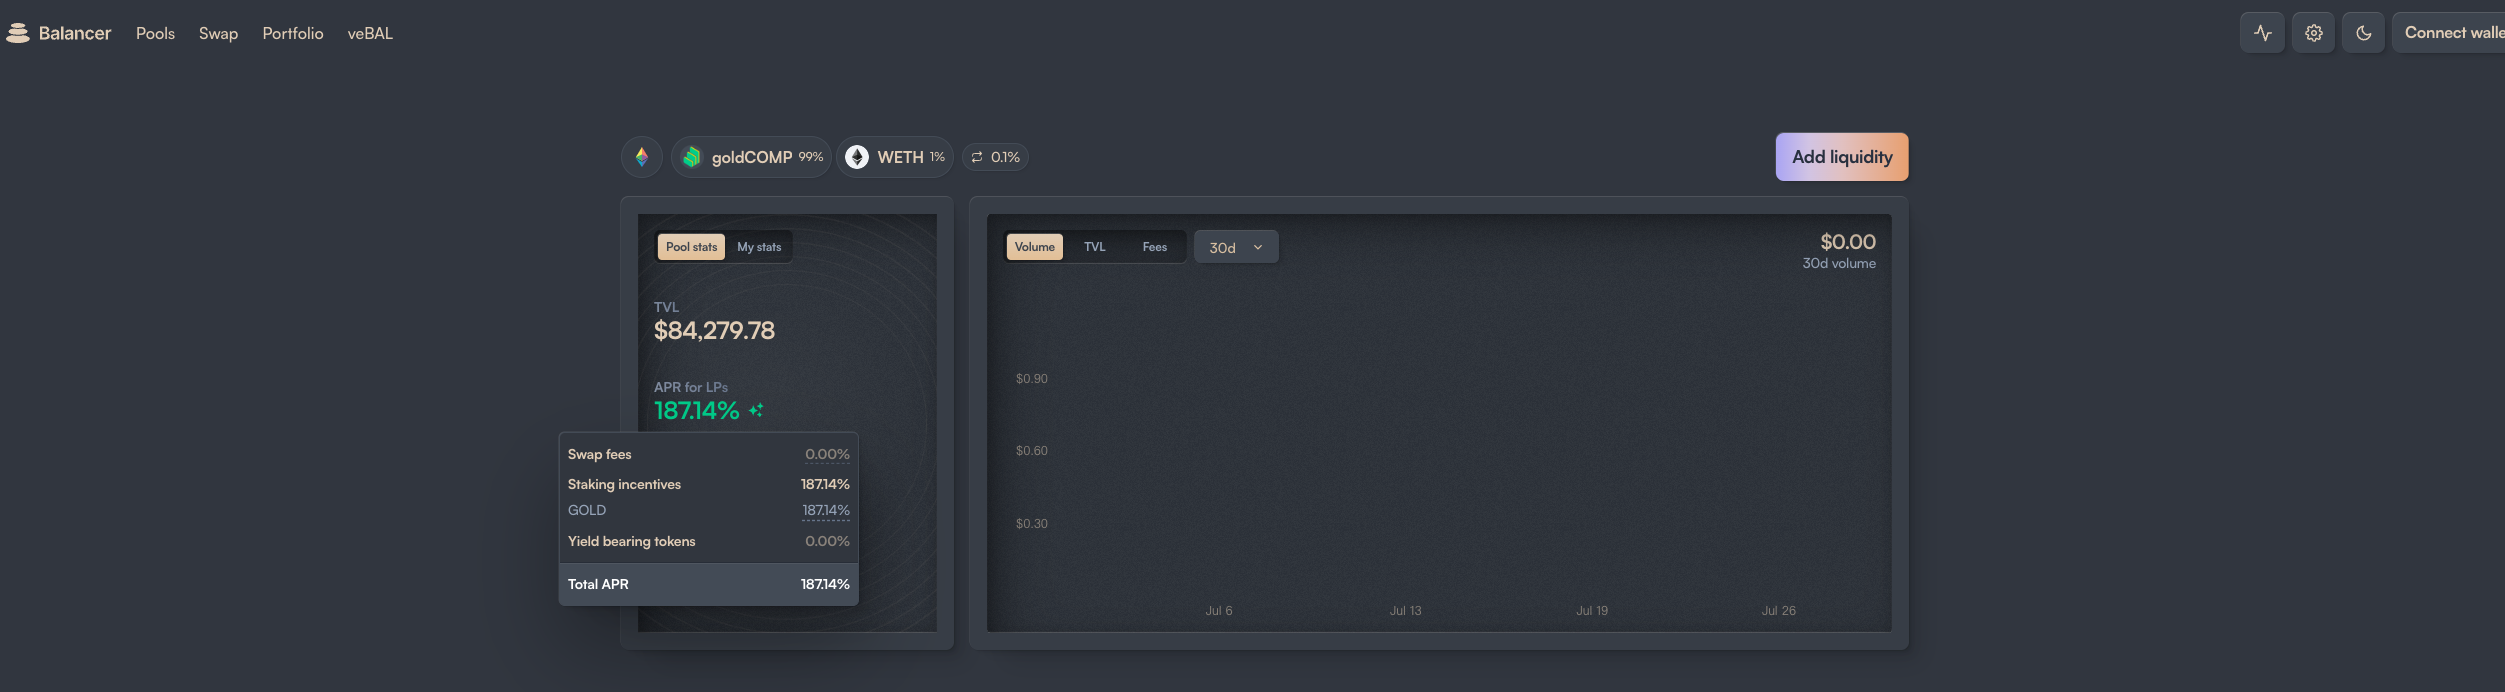Select the Volume chart tab
This screenshot has height=692, width=2505.
click(1034, 247)
